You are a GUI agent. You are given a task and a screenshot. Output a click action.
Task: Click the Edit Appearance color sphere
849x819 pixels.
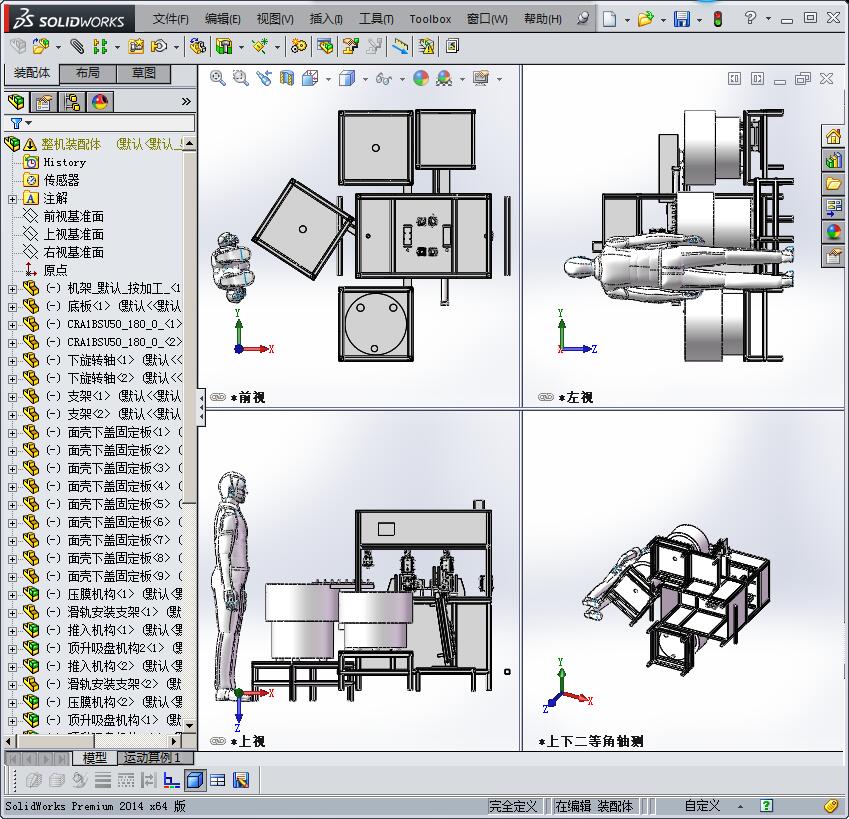click(421, 78)
